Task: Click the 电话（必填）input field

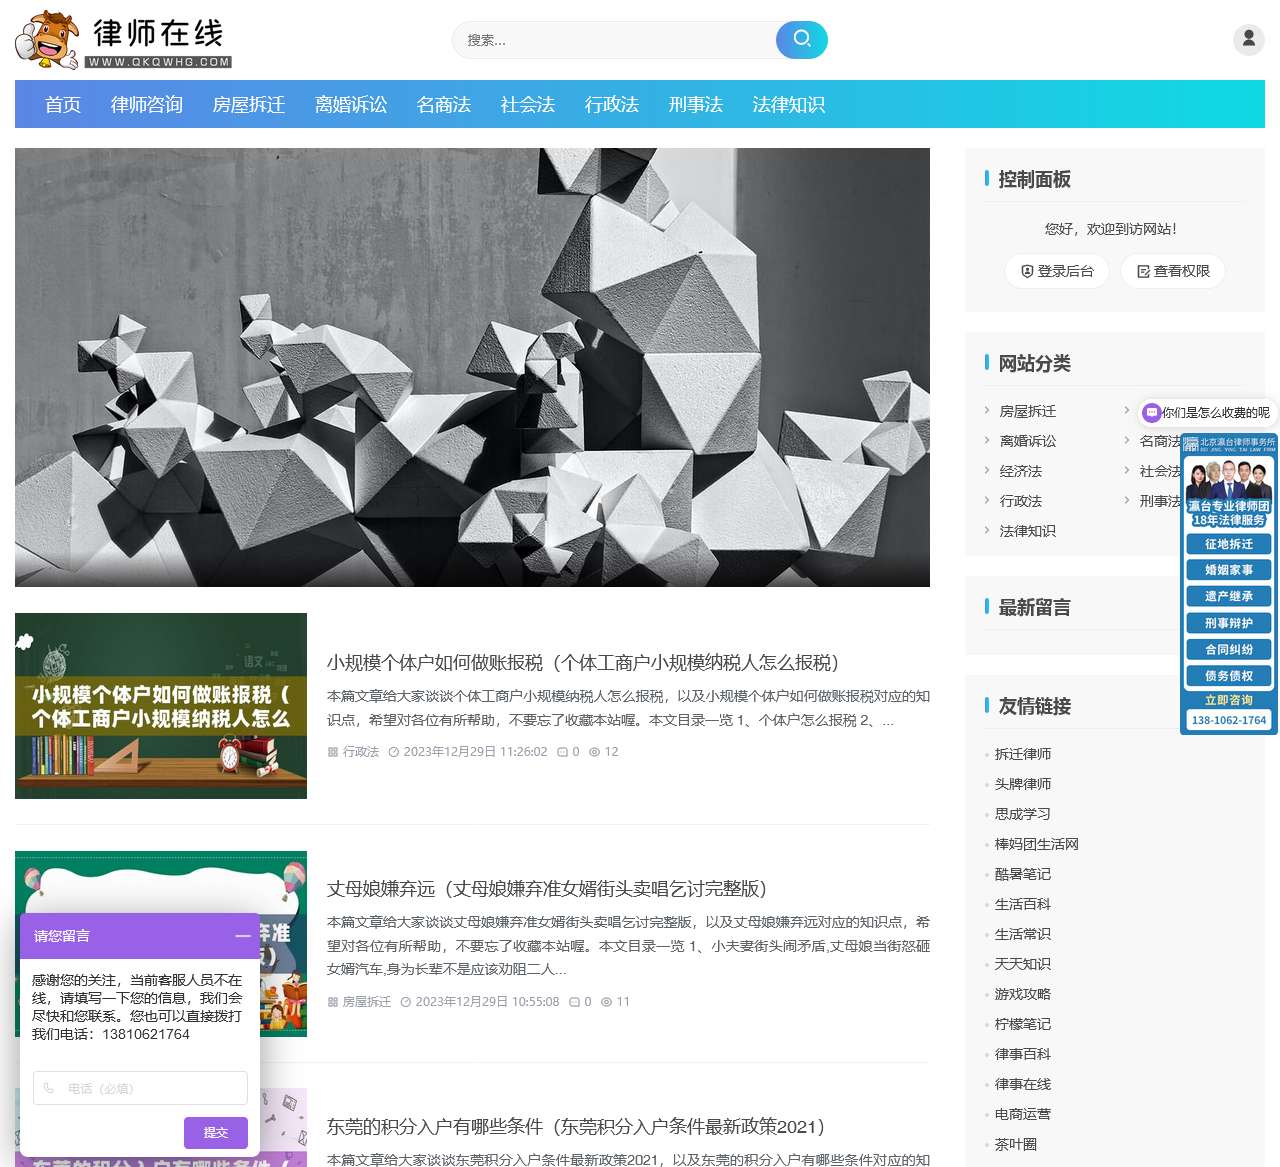Action: point(140,1088)
